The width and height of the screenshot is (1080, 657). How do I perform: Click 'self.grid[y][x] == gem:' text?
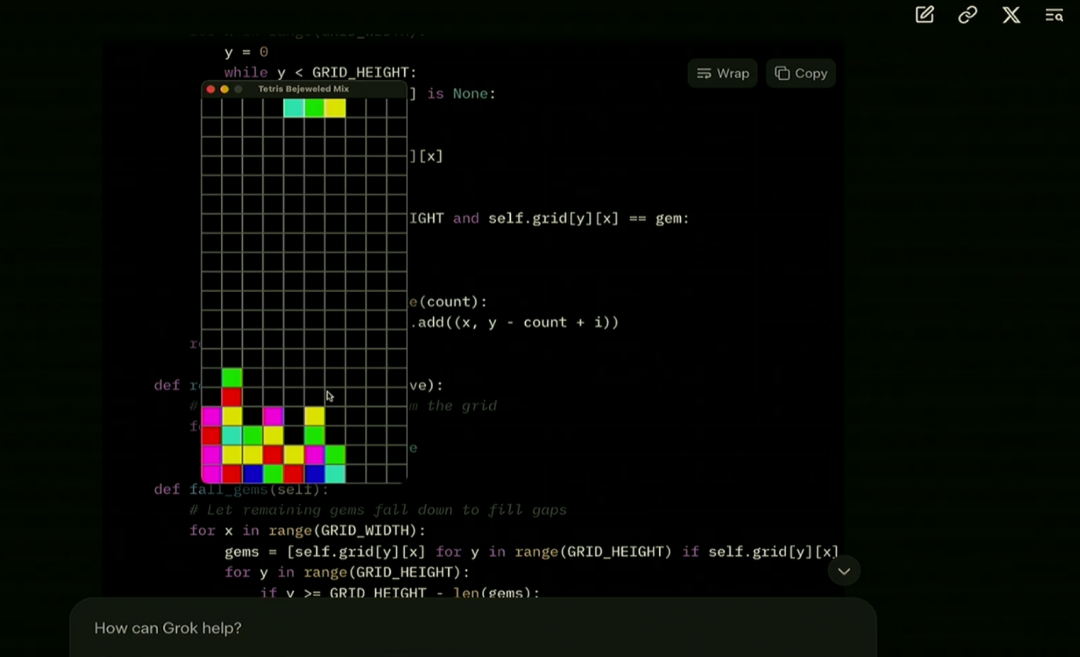tap(588, 218)
